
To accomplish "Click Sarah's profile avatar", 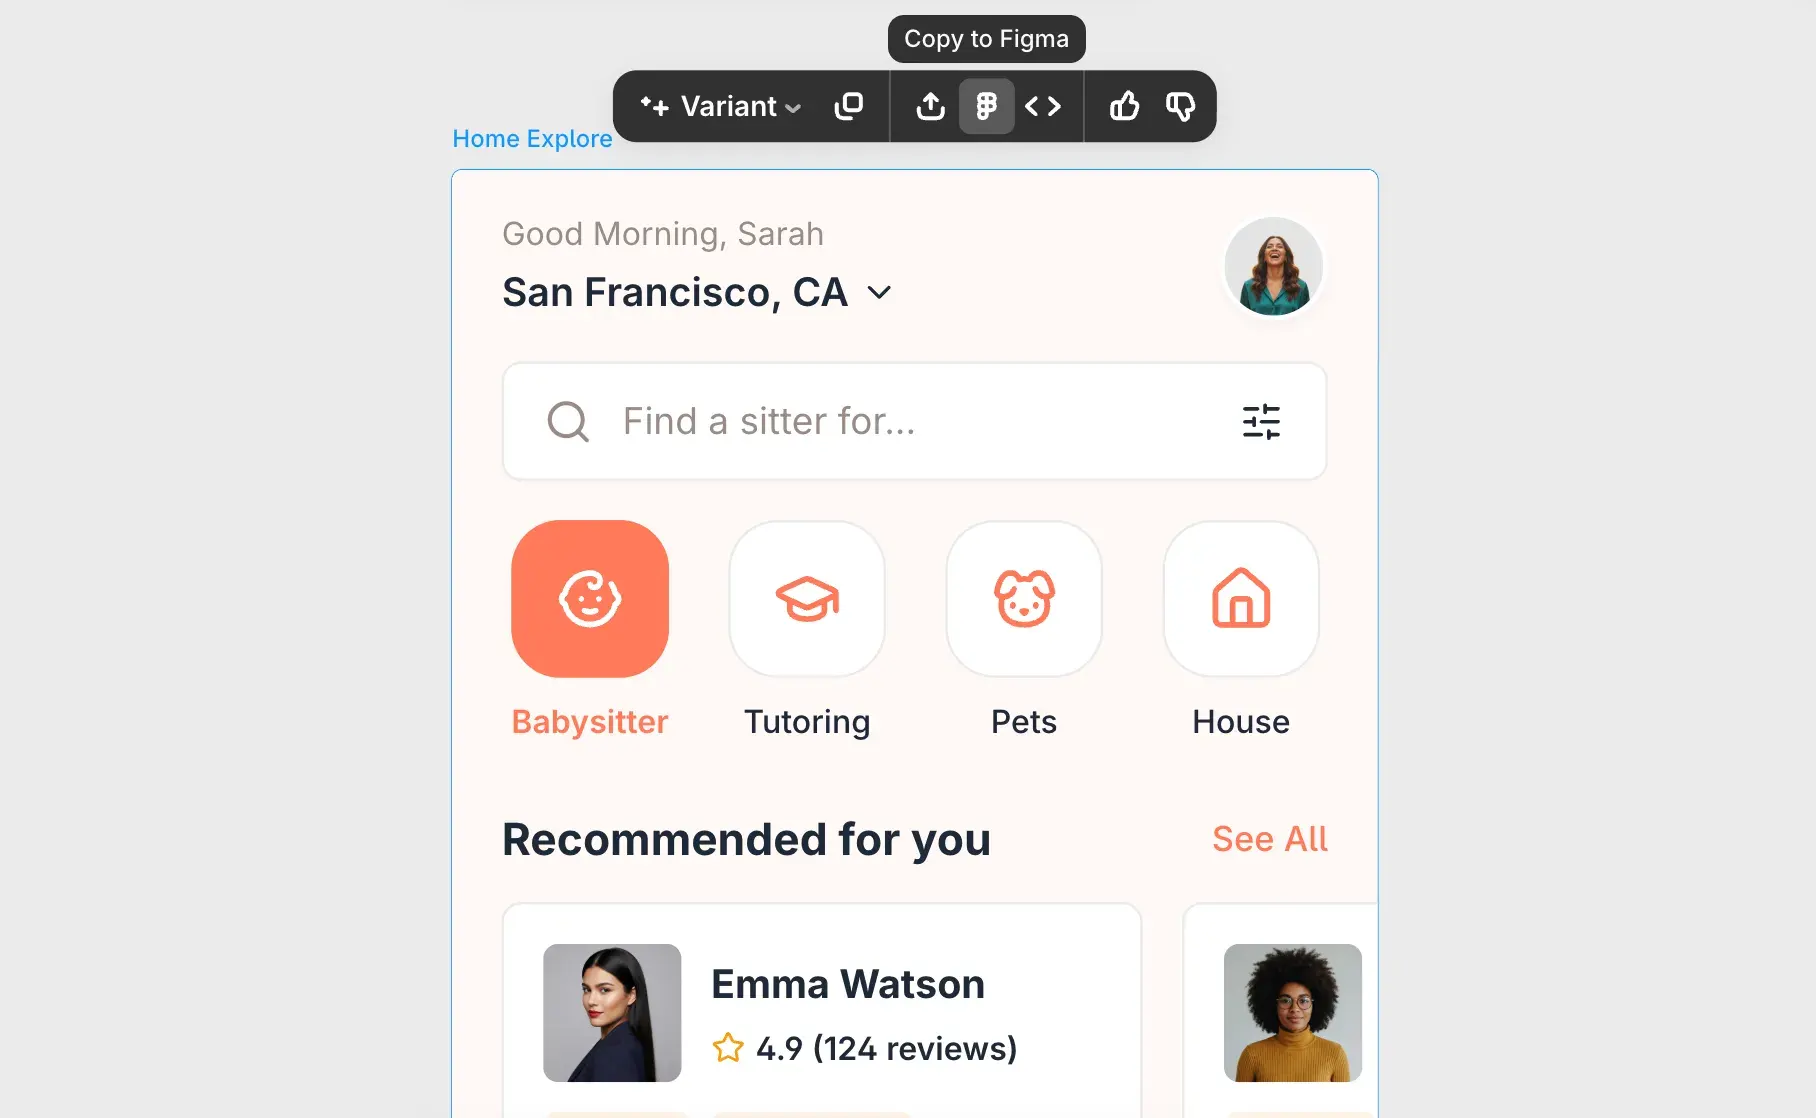I will pyautogui.click(x=1272, y=266).
